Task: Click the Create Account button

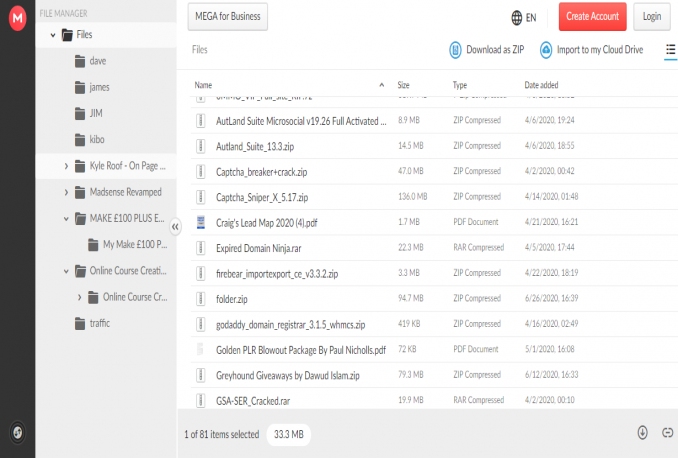Action: coord(594,17)
